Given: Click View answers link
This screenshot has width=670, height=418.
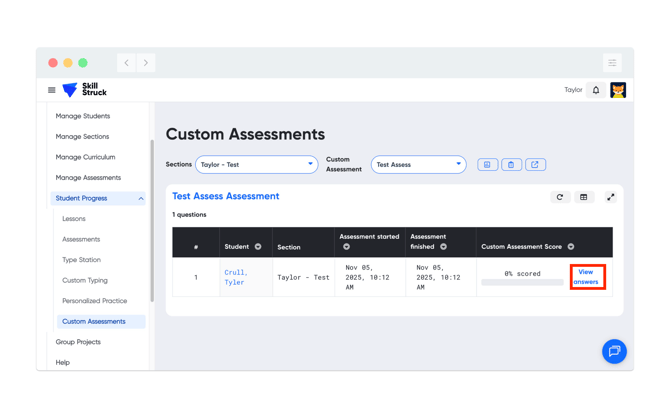Looking at the screenshot, I should [586, 277].
